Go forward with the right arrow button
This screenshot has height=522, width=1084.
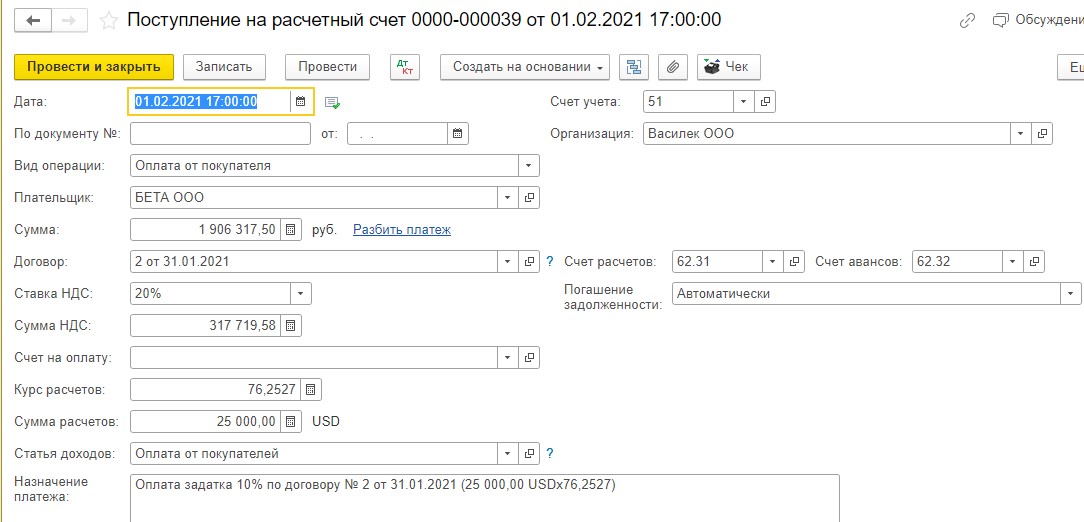click(69, 21)
